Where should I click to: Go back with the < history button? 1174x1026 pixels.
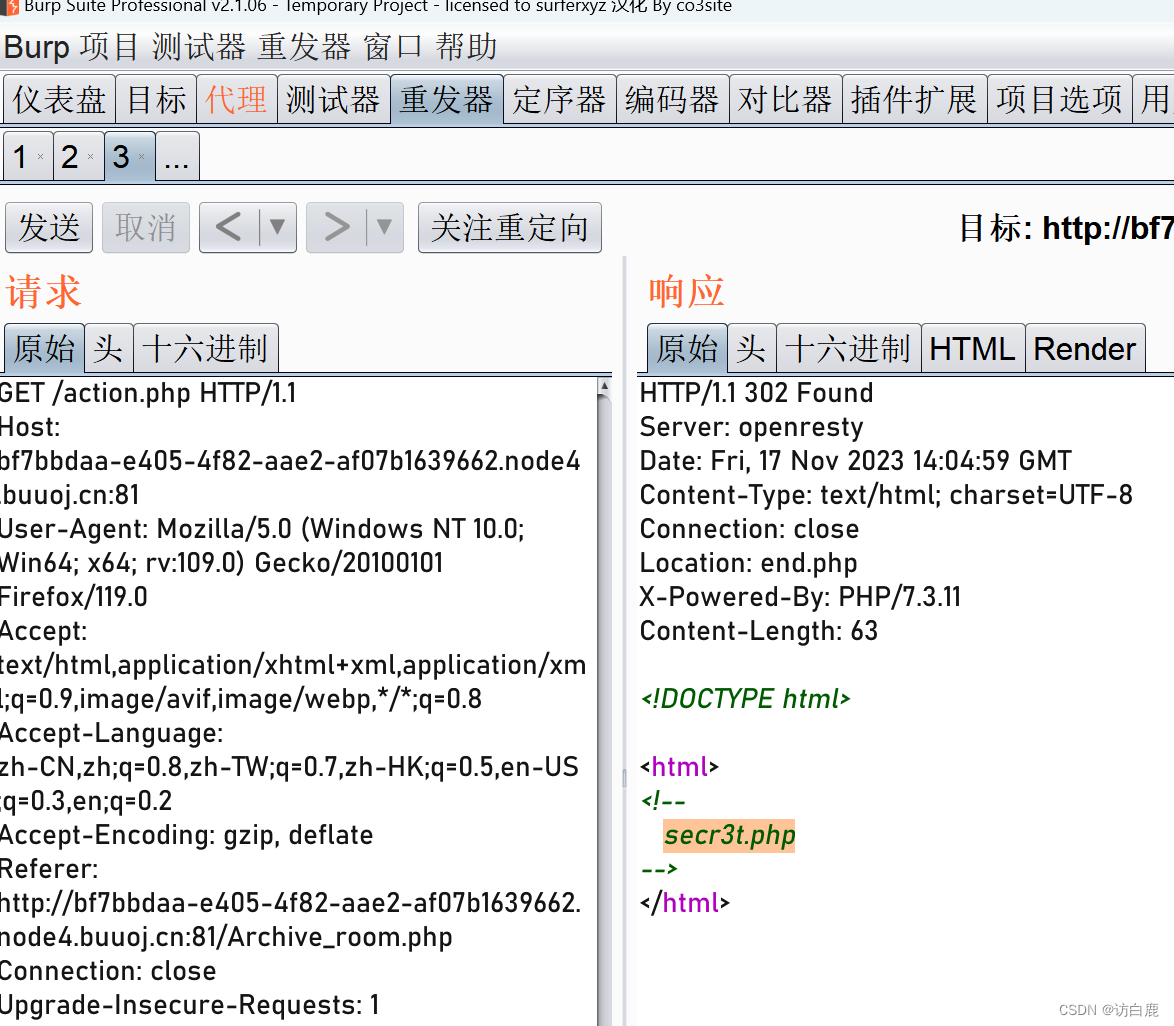229,228
